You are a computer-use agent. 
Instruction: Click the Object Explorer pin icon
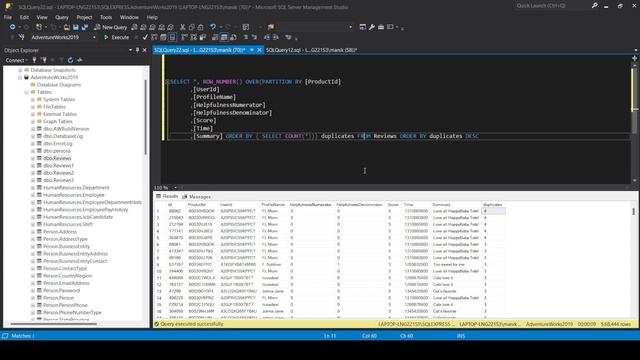[x=138, y=50]
